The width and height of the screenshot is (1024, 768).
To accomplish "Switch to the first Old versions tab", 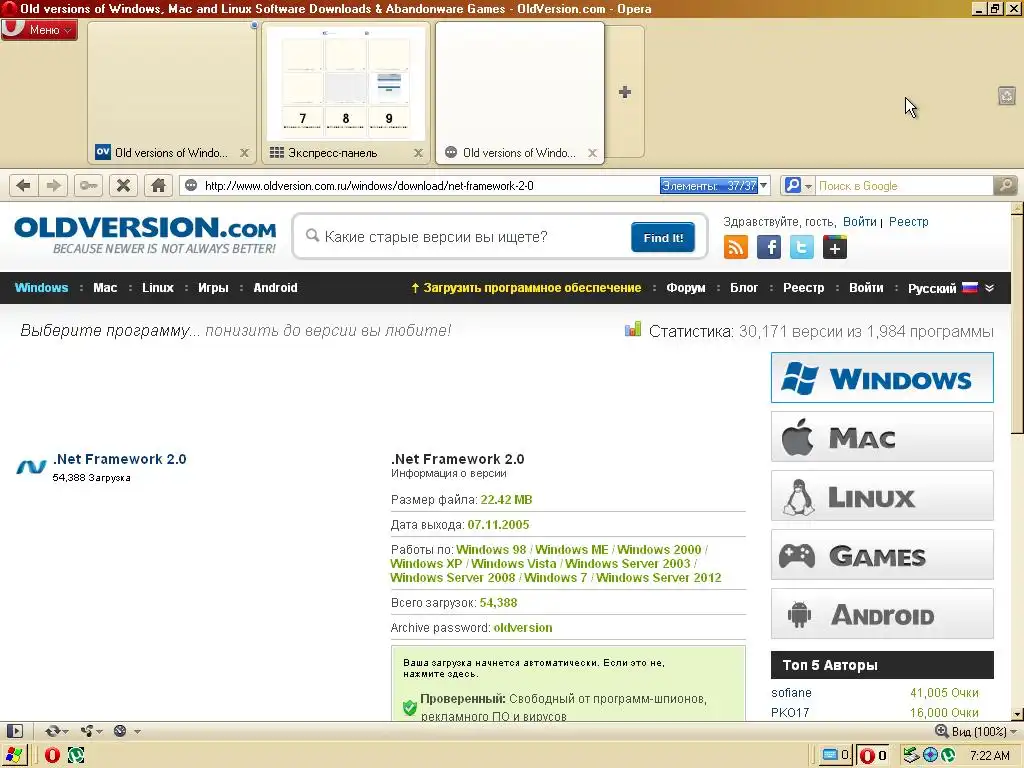I will (172, 92).
